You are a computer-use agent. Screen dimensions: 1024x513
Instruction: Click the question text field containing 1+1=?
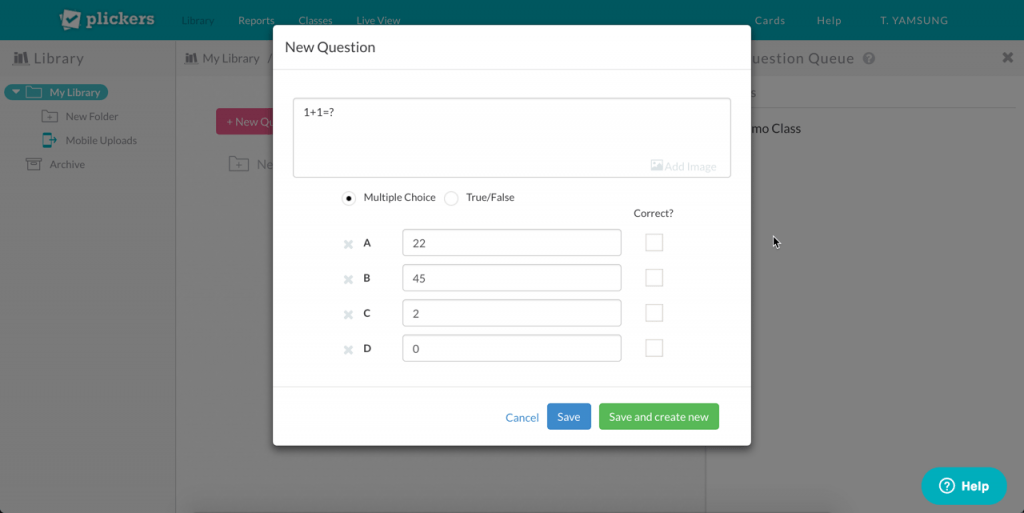tap(511, 130)
